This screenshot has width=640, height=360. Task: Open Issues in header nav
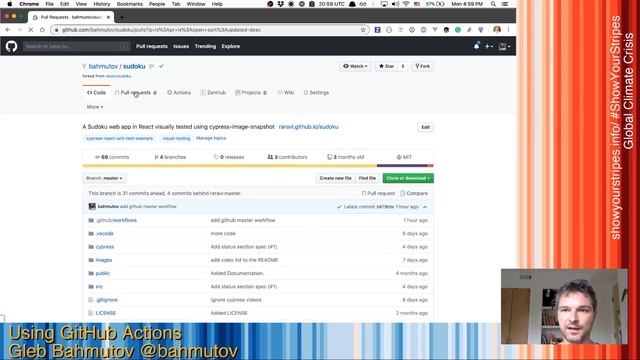point(181,47)
